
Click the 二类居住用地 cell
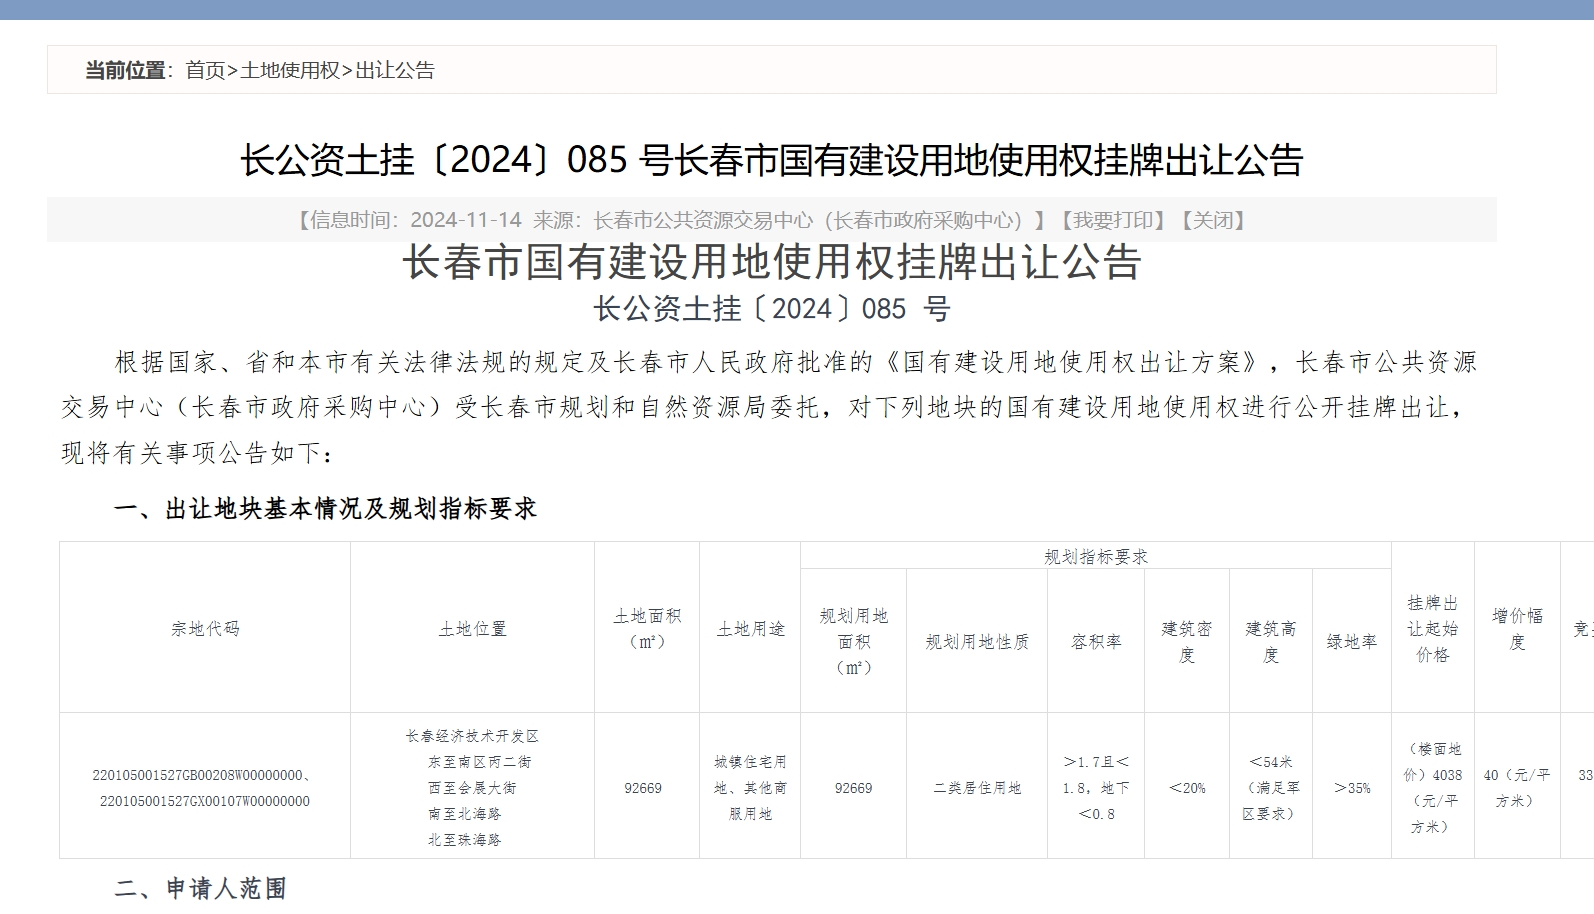(x=977, y=788)
